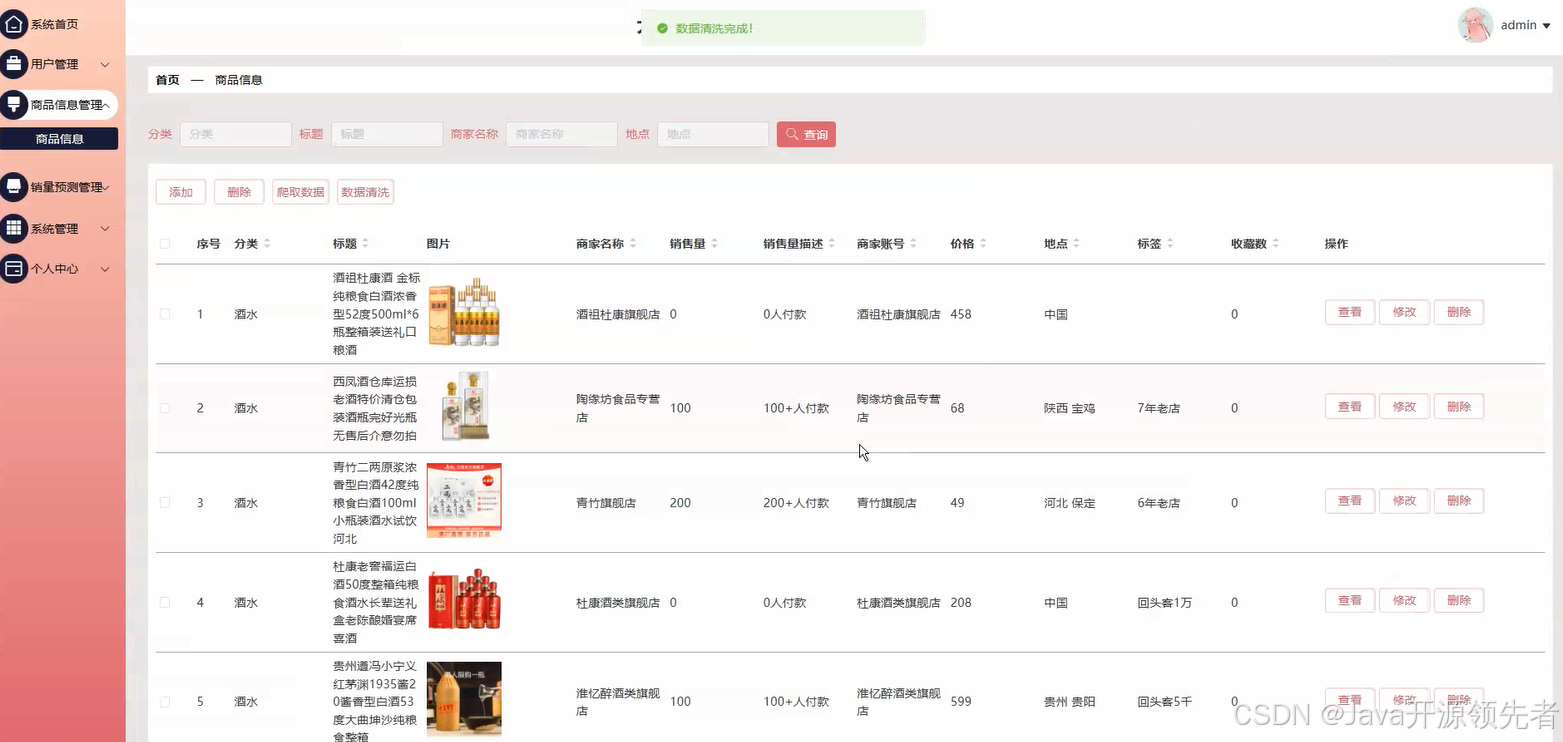Click the red 查询 search button
The height and width of the screenshot is (742, 1563).
(806, 134)
